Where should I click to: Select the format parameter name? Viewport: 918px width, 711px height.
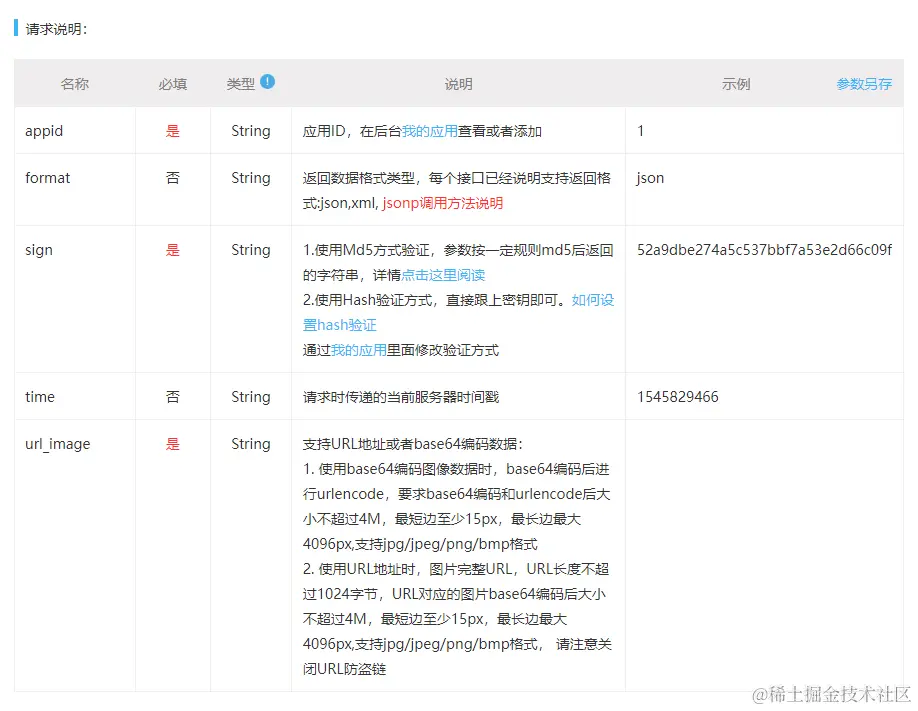point(47,178)
